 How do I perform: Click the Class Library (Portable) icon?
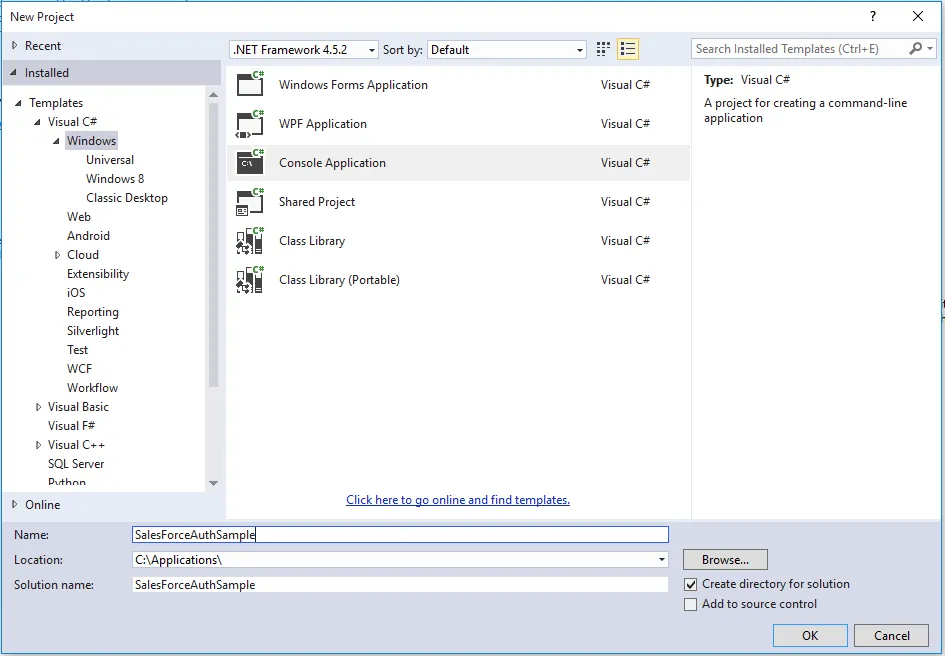pyautogui.click(x=250, y=279)
